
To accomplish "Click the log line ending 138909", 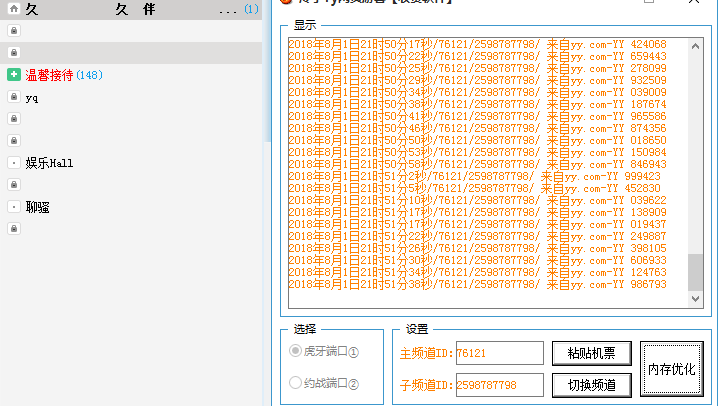I will 478,212.
